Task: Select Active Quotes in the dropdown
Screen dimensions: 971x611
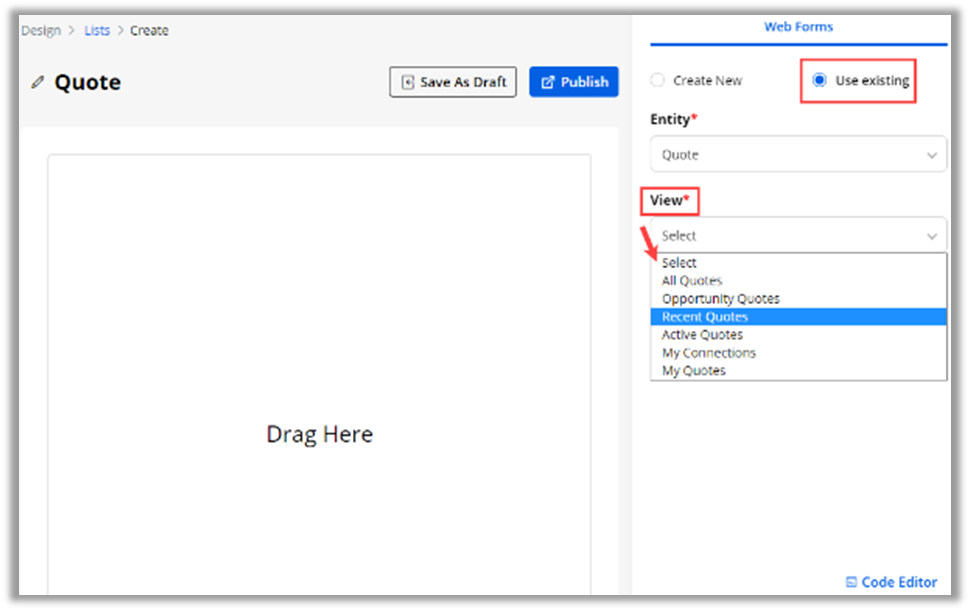Action: [x=702, y=335]
